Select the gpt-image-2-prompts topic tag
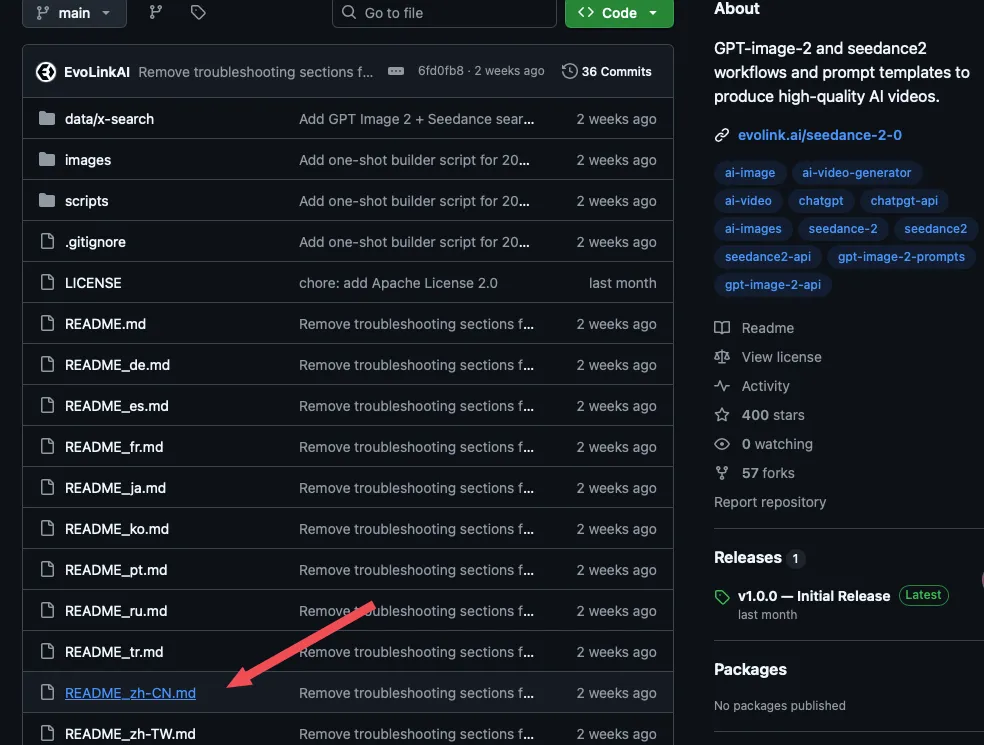984x745 pixels. tap(901, 257)
